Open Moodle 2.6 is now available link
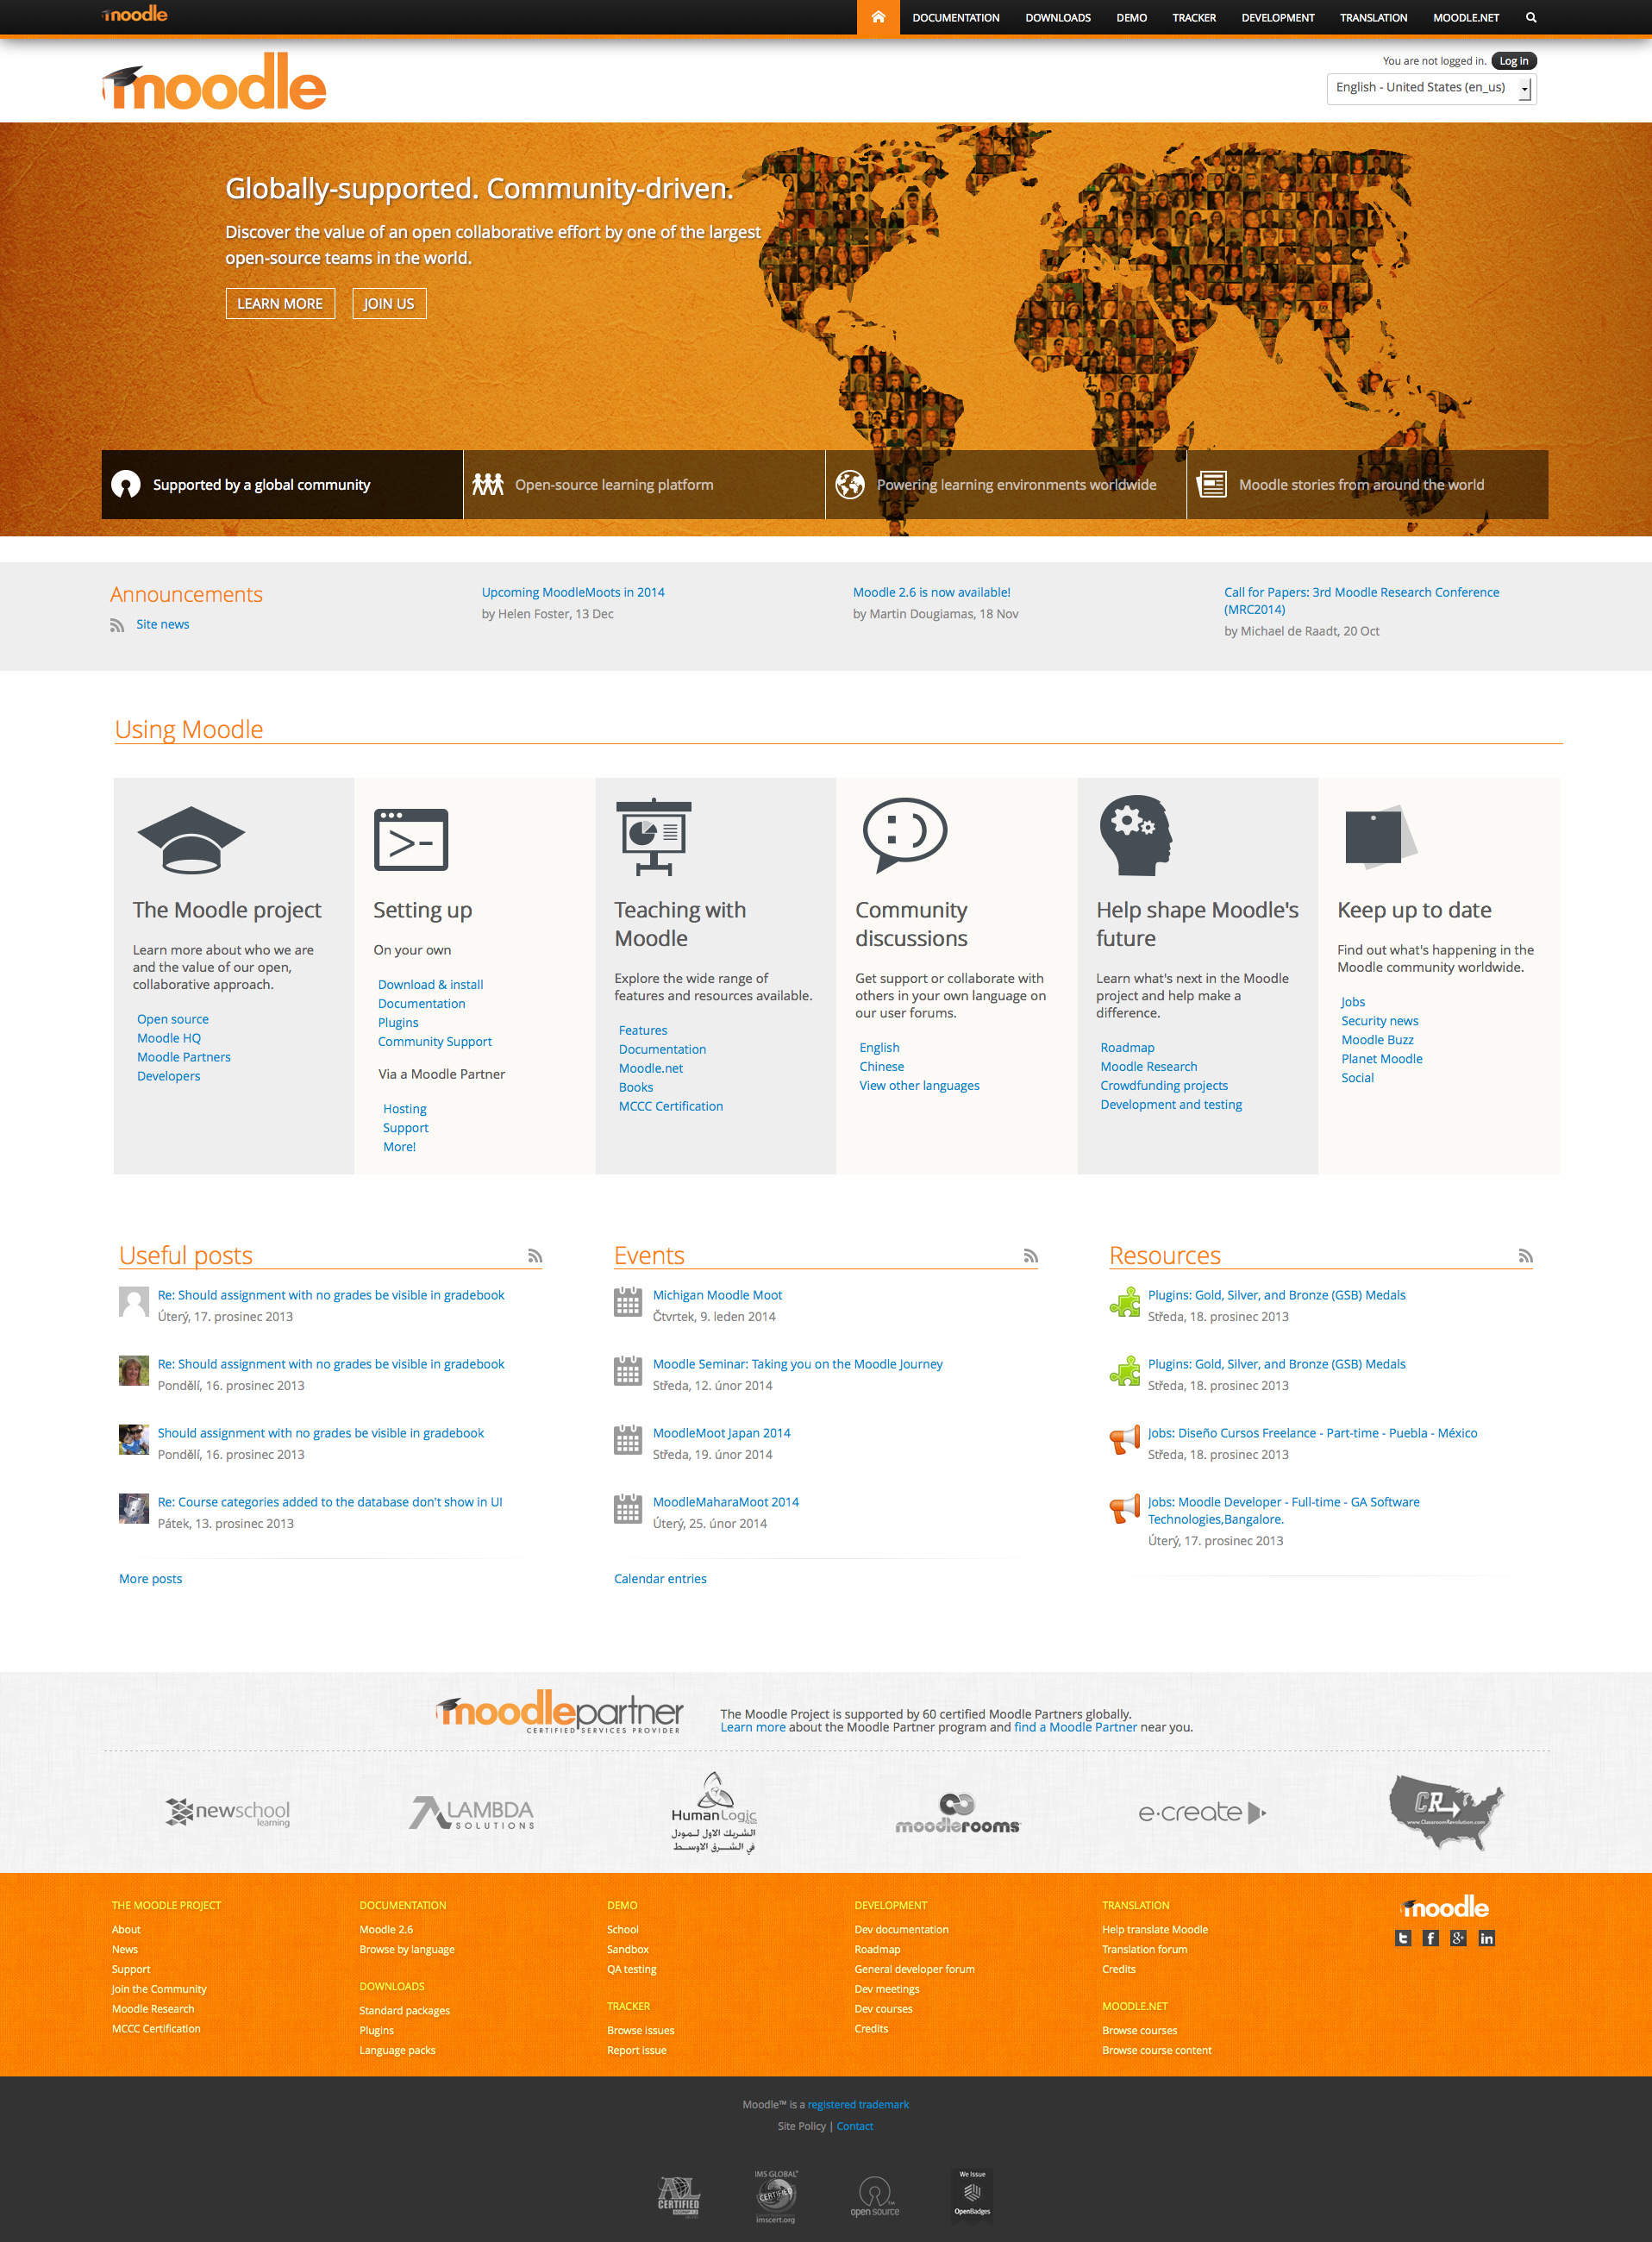1652x2242 pixels. click(x=931, y=593)
